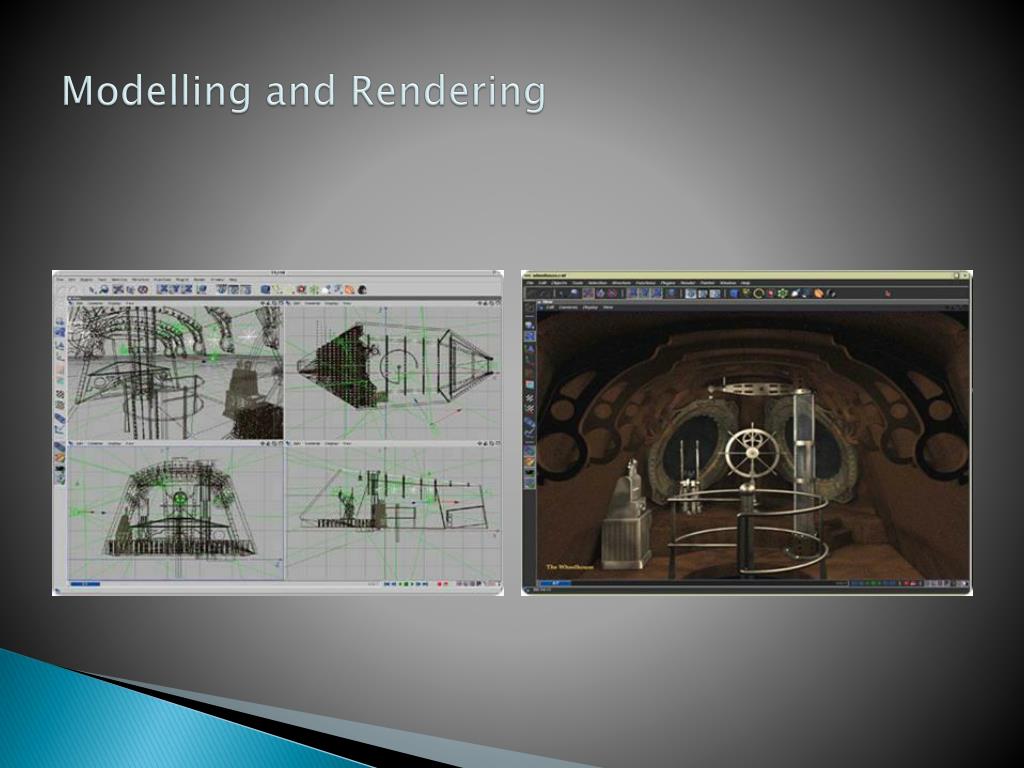
Task: Click the middle render icon in the rendered-scene toolbar
Action: click(x=703, y=294)
